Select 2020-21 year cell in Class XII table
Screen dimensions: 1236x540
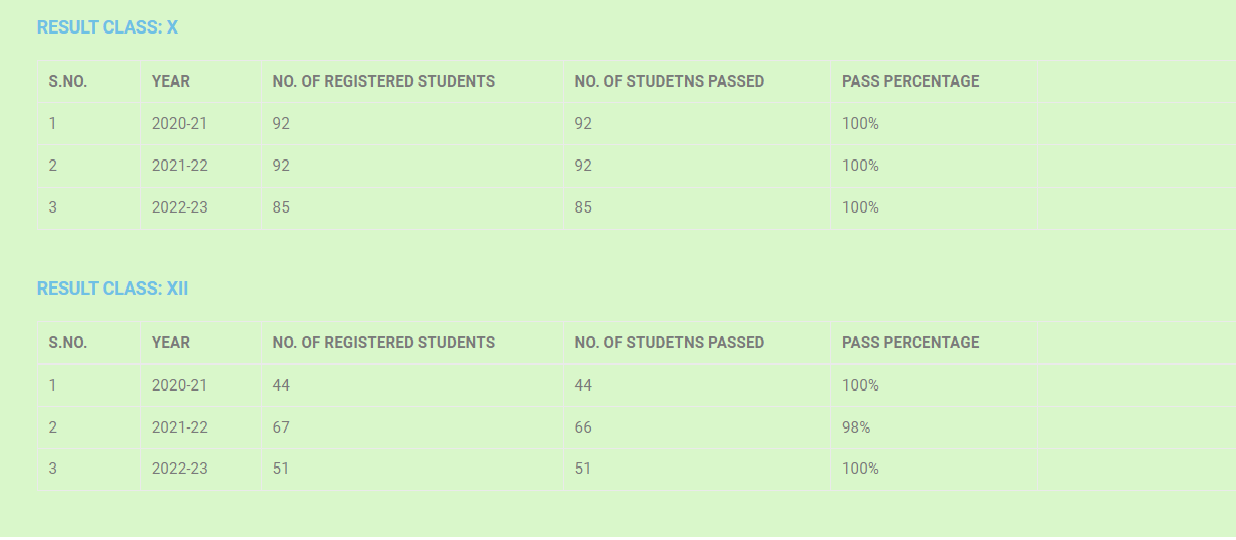(180, 385)
